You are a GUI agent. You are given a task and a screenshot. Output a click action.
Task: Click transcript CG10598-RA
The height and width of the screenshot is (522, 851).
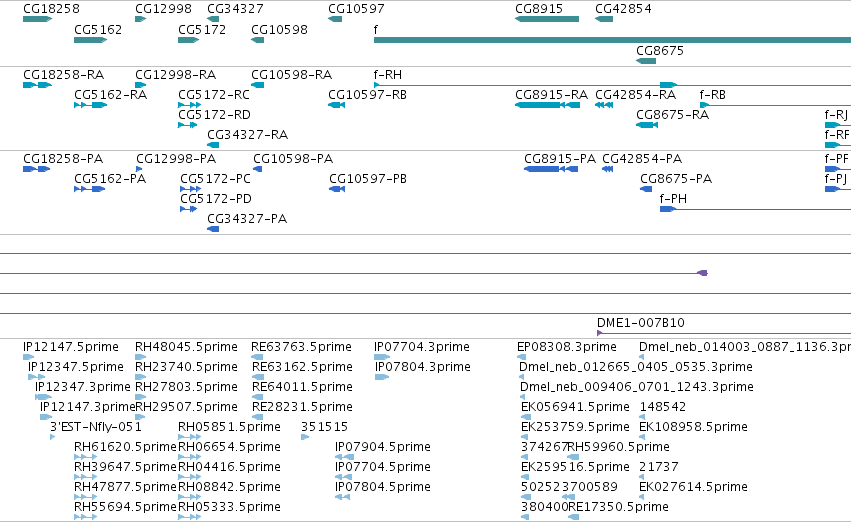(291, 74)
